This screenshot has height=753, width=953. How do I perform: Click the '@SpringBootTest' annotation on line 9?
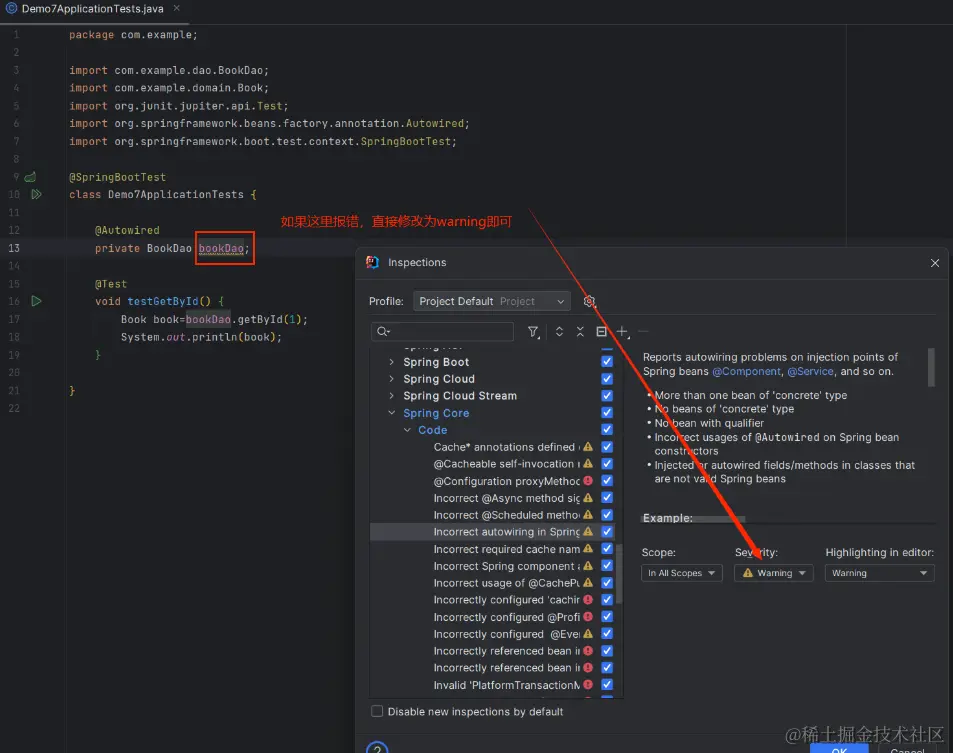point(117,177)
